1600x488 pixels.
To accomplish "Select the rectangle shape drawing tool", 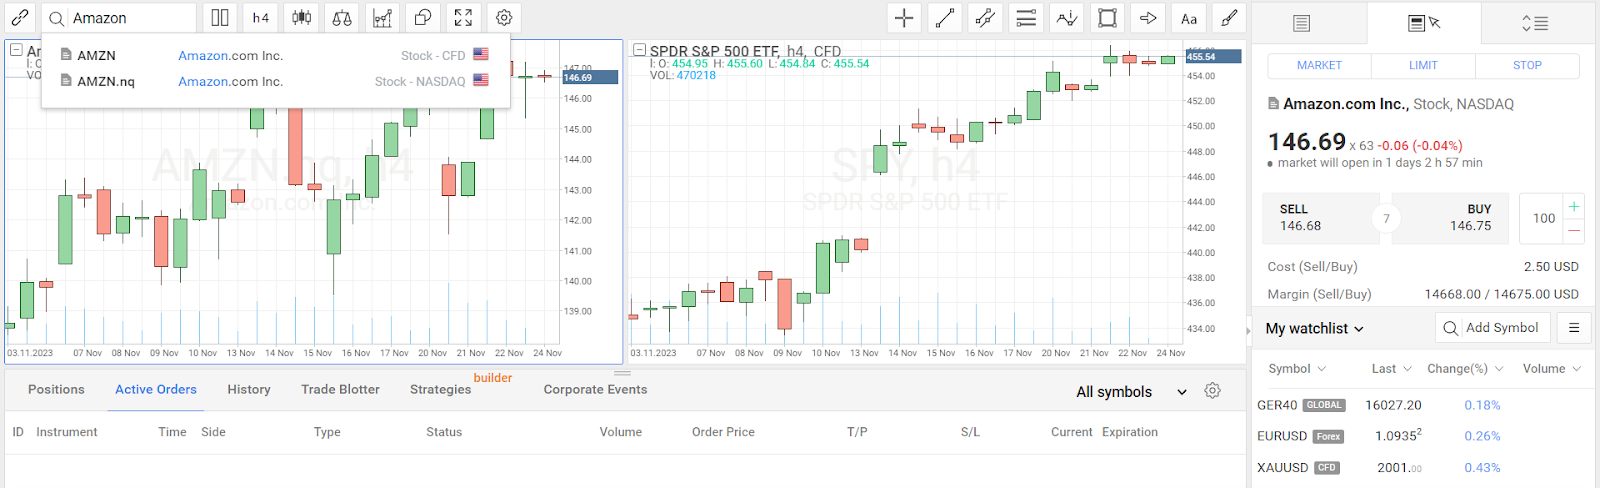I will coord(1107,18).
